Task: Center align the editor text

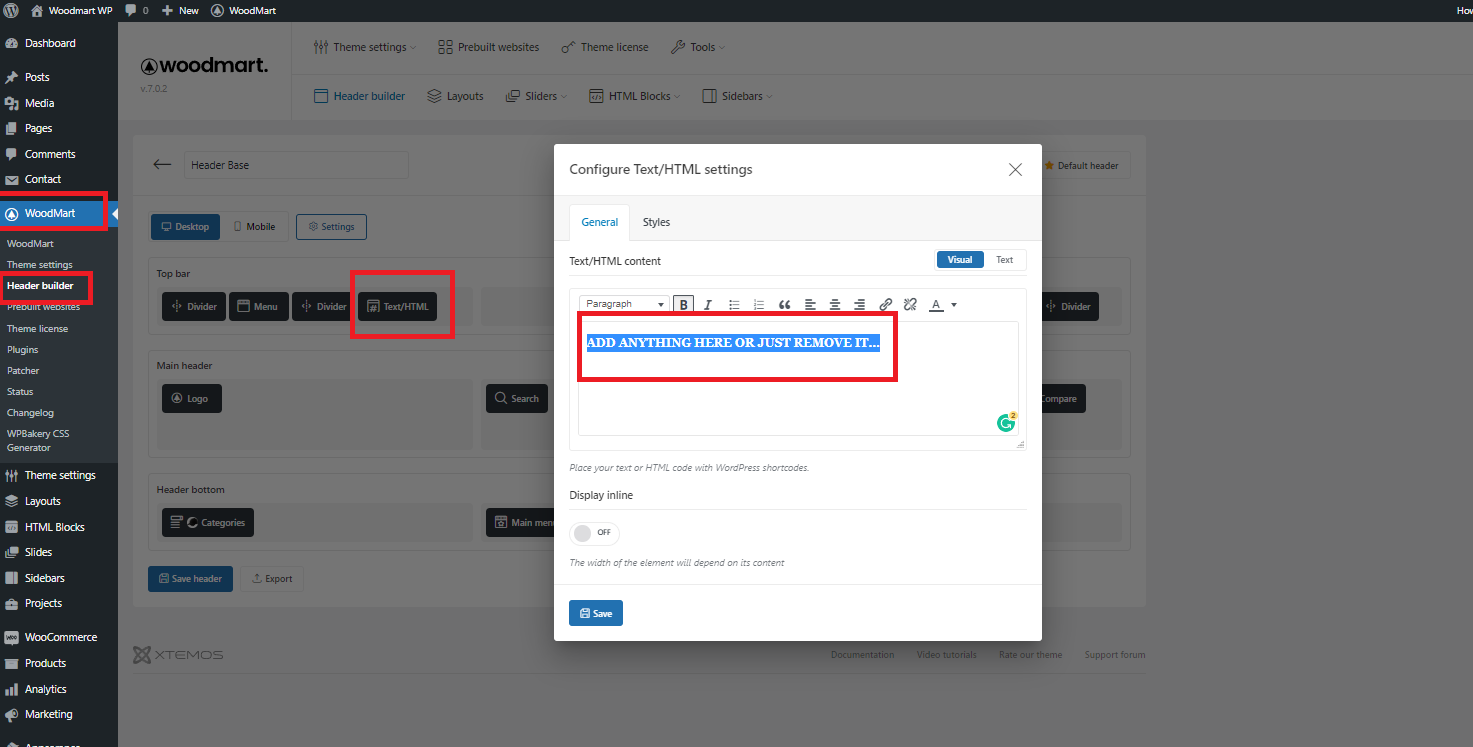Action: point(835,305)
